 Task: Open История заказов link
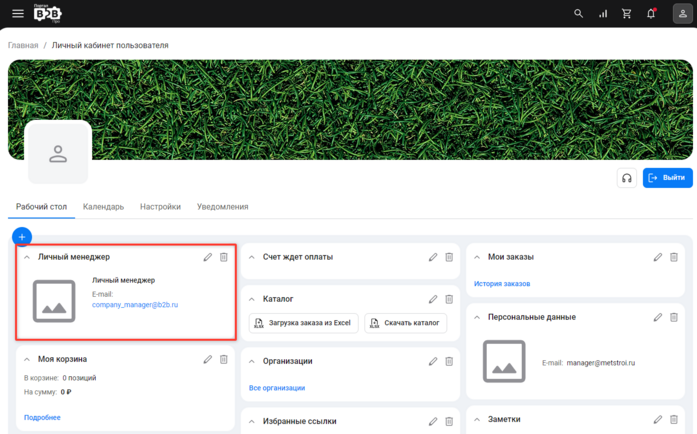[502, 284]
